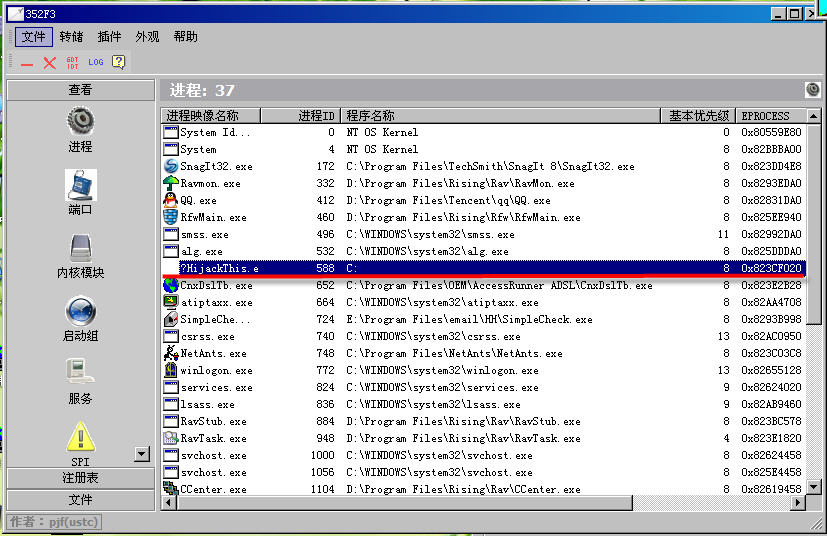Image resolution: width=827 pixels, height=536 pixels.
Task: Click the SimpleChe... process icon
Action: [x=171, y=319]
